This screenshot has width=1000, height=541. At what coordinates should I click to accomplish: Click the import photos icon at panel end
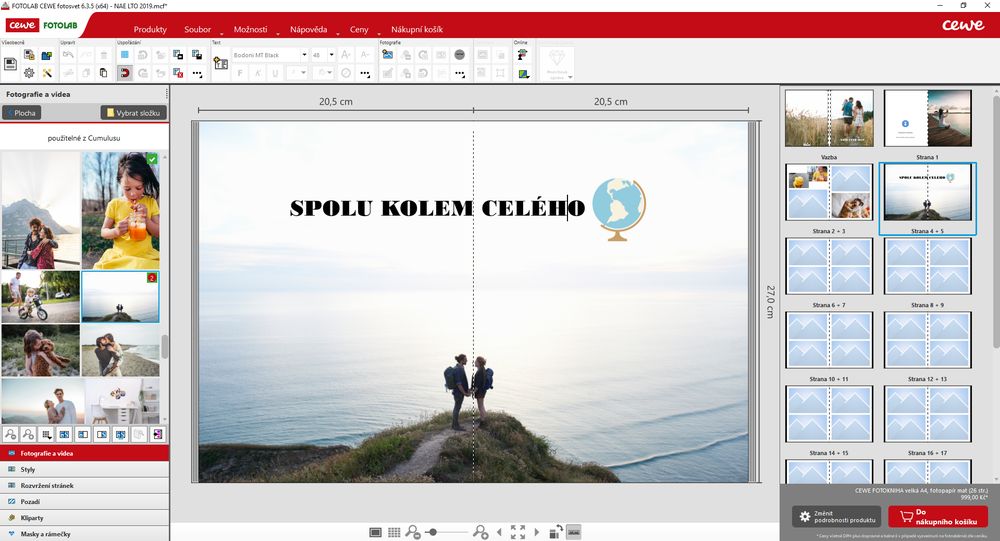158,434
